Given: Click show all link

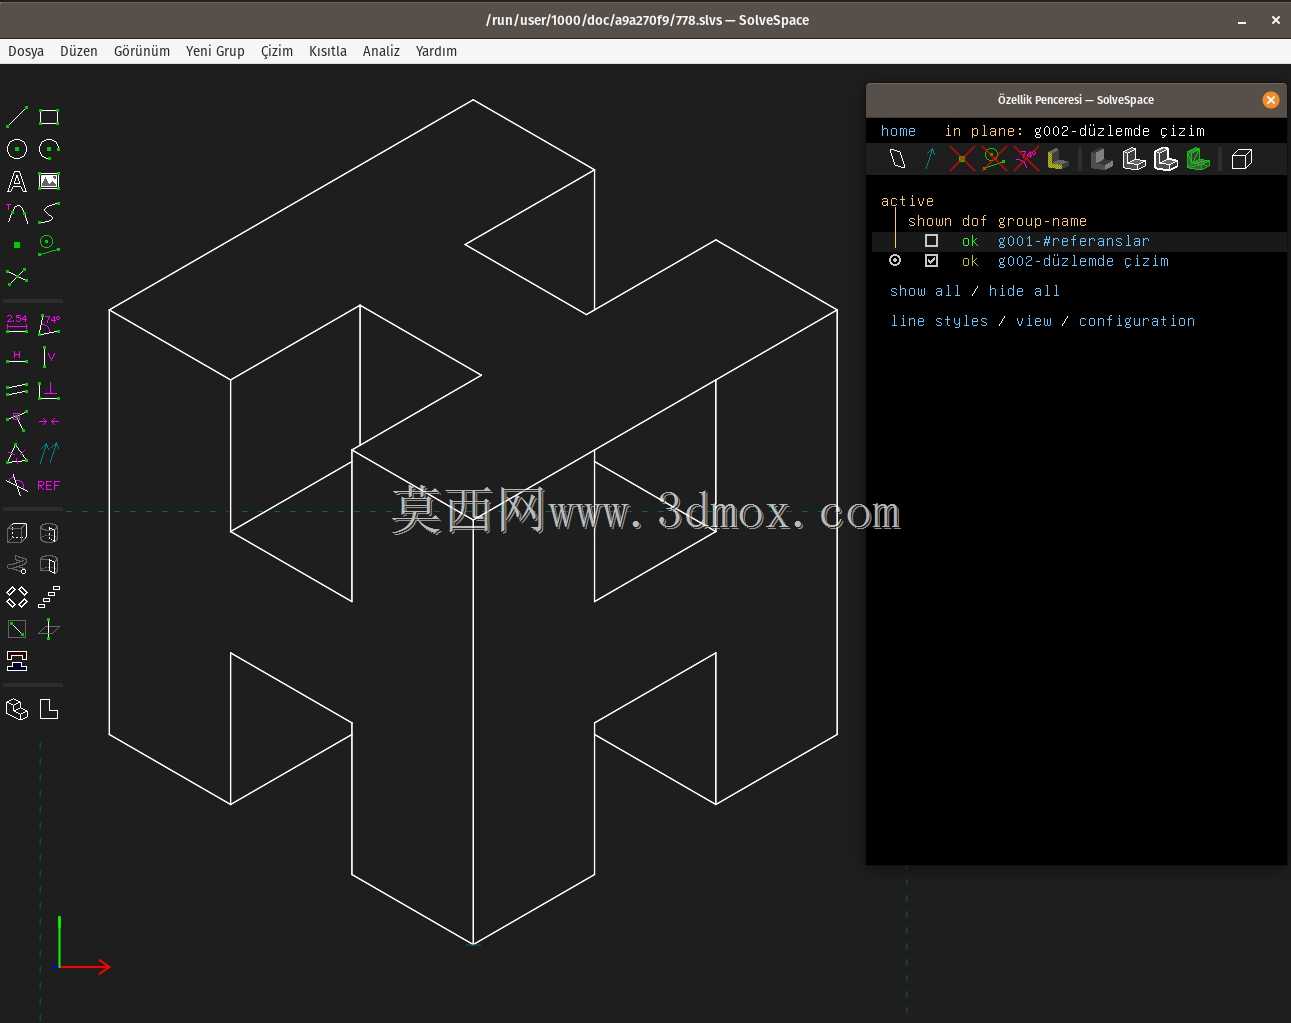Looking at the screenshot, I should pyautogui.click(x=925, y=291).
